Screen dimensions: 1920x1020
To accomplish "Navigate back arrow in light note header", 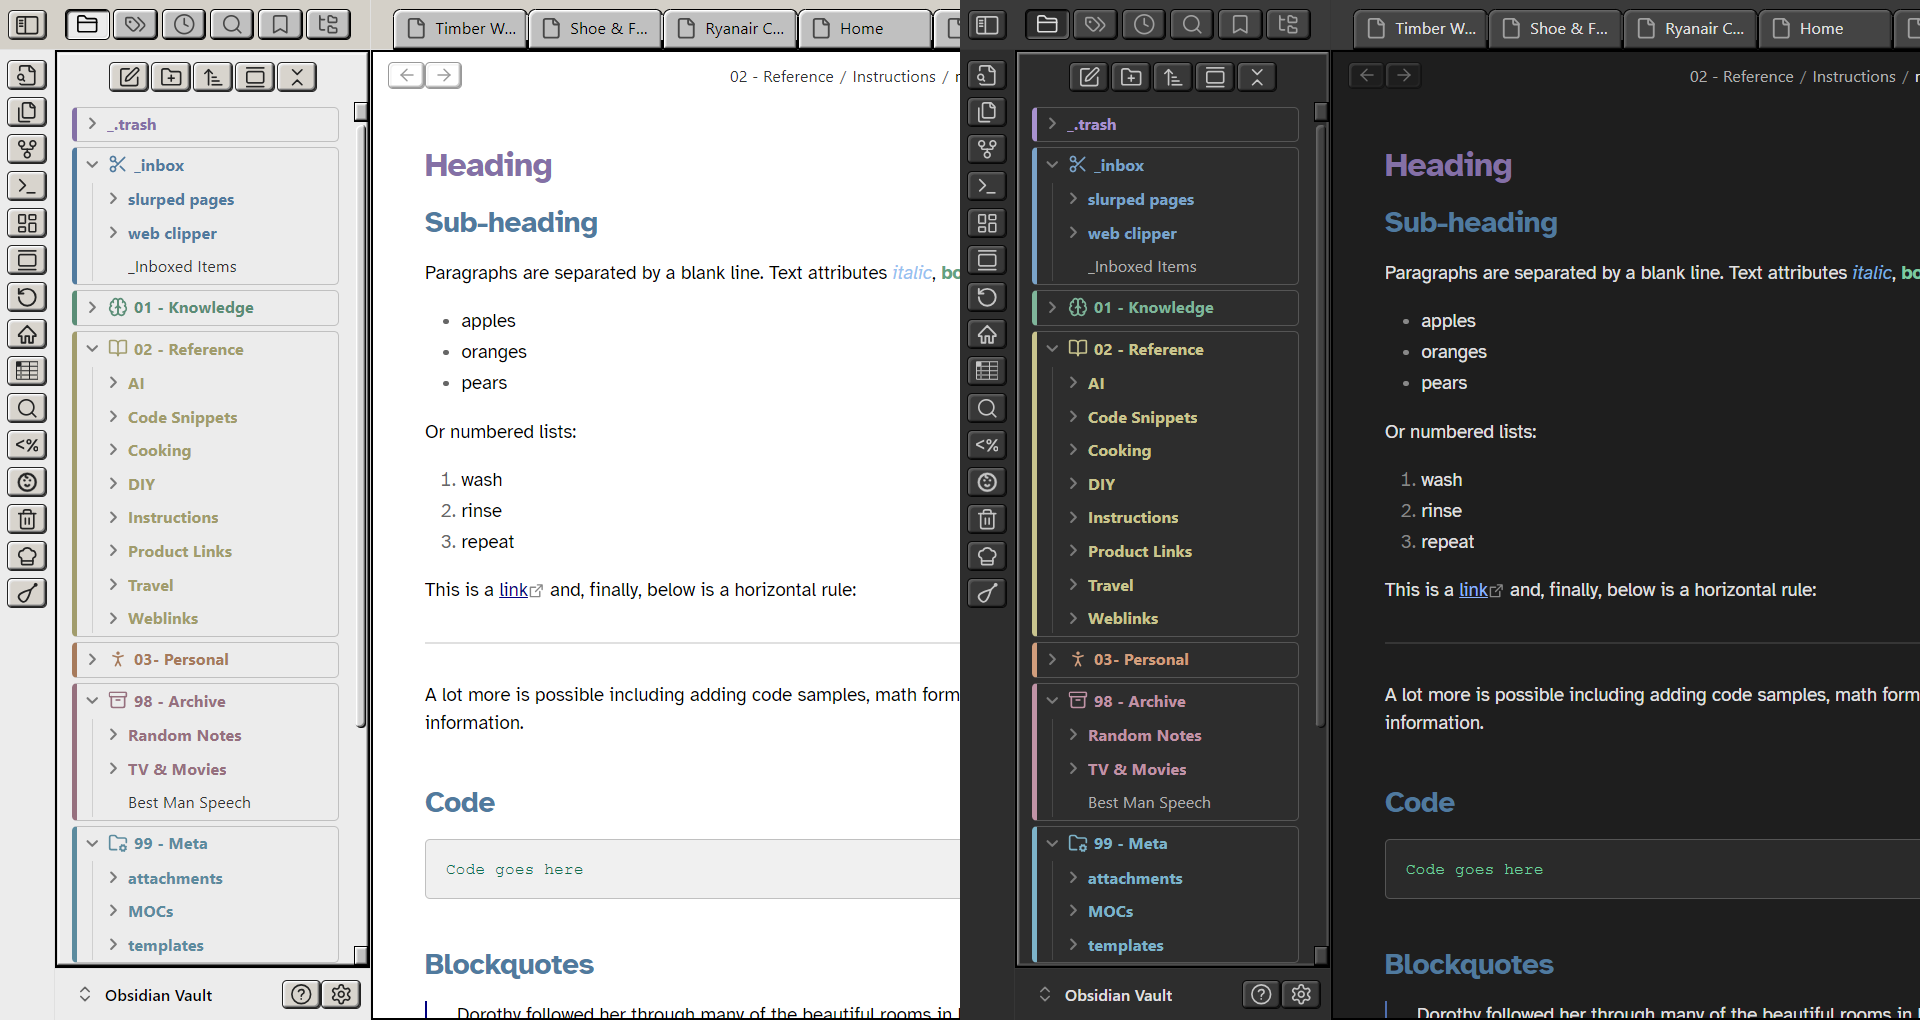I will coord(406,75).
